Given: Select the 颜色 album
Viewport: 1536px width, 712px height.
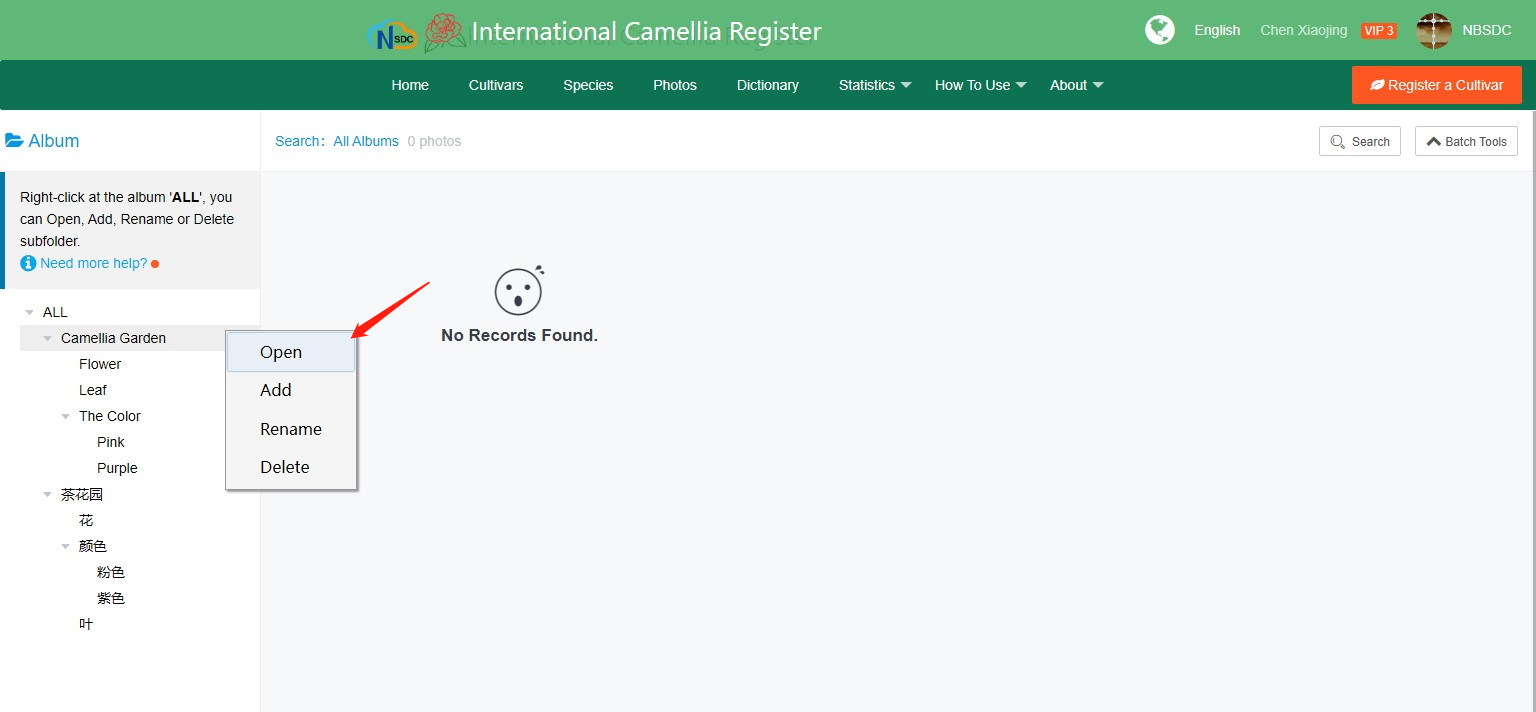Looking at the screenshot, I should 93,546.
